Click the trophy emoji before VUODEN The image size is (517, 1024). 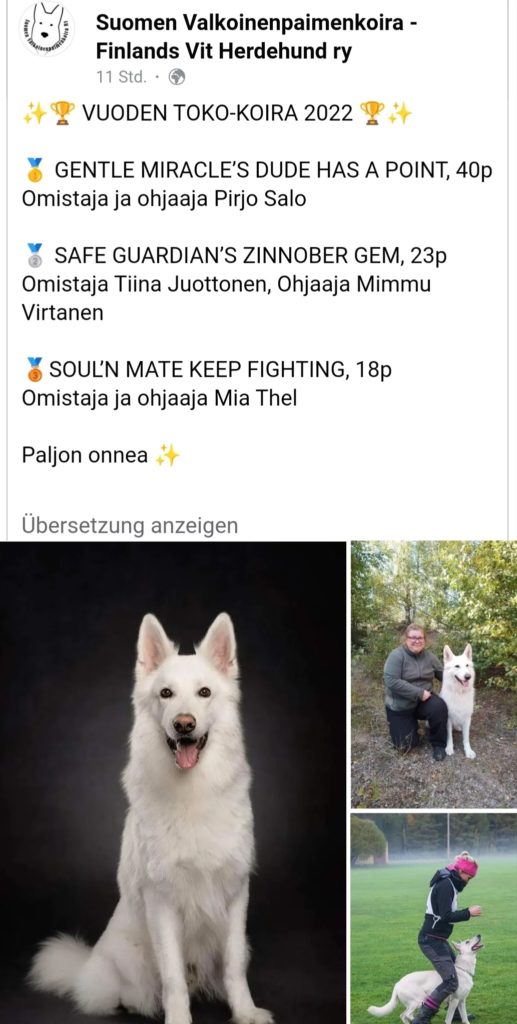click(63, 114)
